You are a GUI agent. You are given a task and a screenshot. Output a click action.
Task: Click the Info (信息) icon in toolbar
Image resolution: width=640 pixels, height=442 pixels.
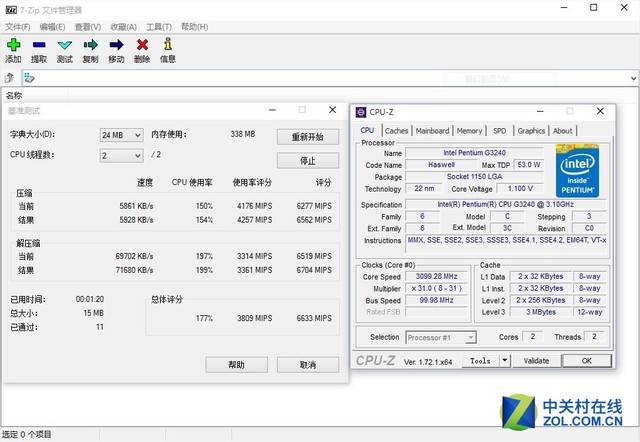click(x=168, y=44)
